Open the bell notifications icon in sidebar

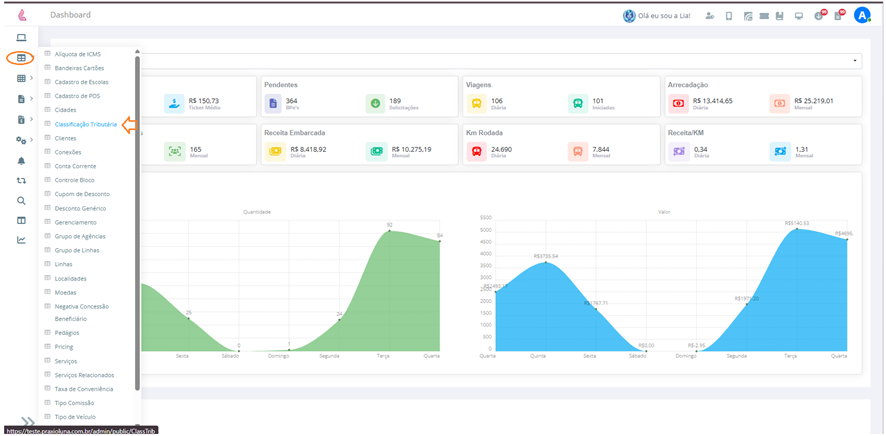[x=21, y=160]
